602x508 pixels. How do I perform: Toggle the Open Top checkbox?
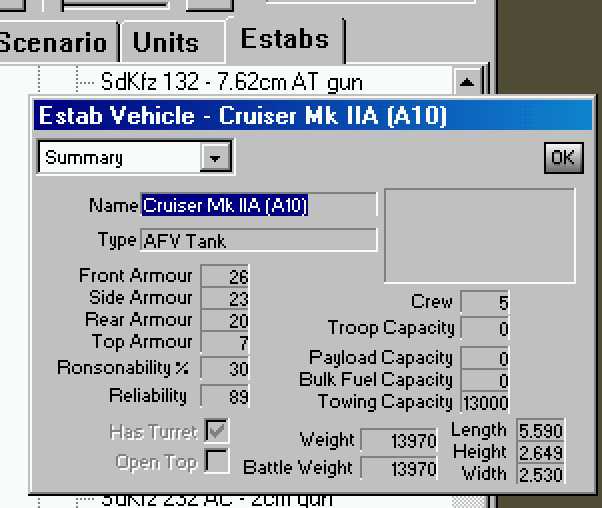click(x=217, y=461)
